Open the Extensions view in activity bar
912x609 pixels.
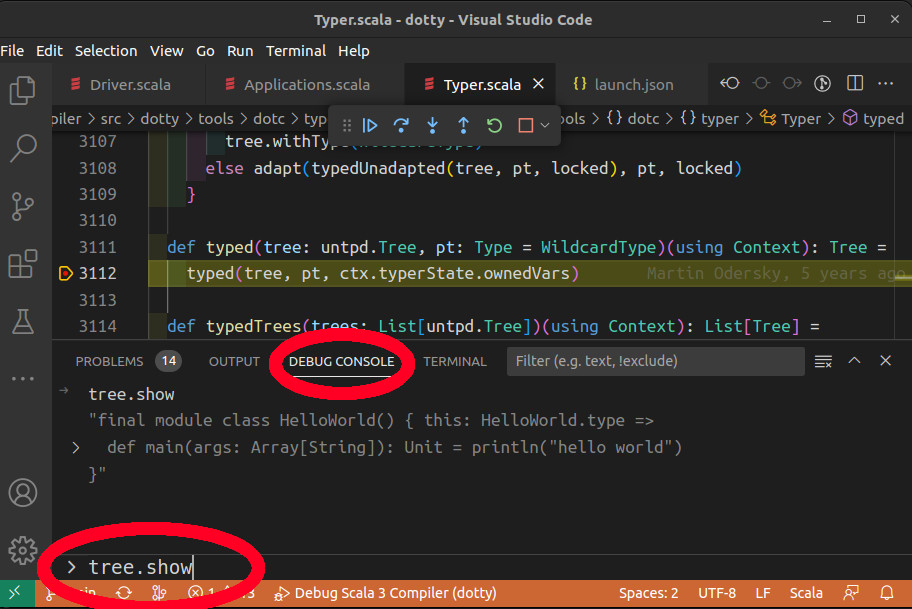(x=23, y=264)
